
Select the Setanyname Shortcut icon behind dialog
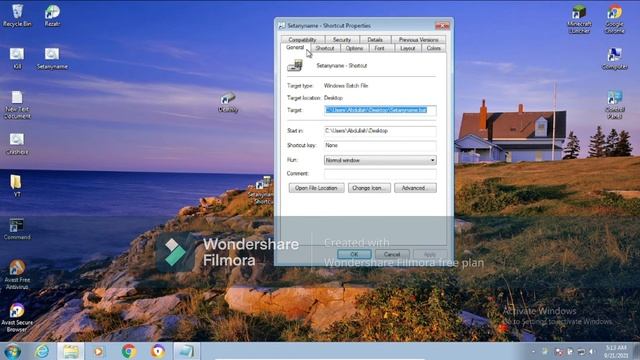pos(262,191)
